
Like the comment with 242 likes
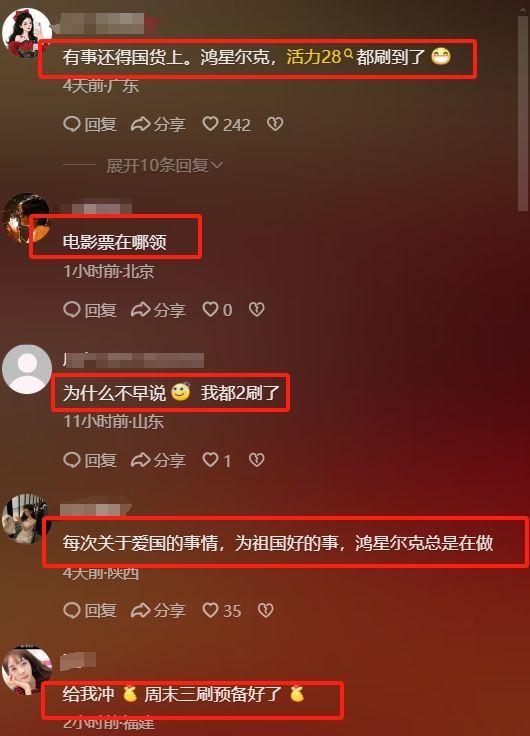coord(226,124)
